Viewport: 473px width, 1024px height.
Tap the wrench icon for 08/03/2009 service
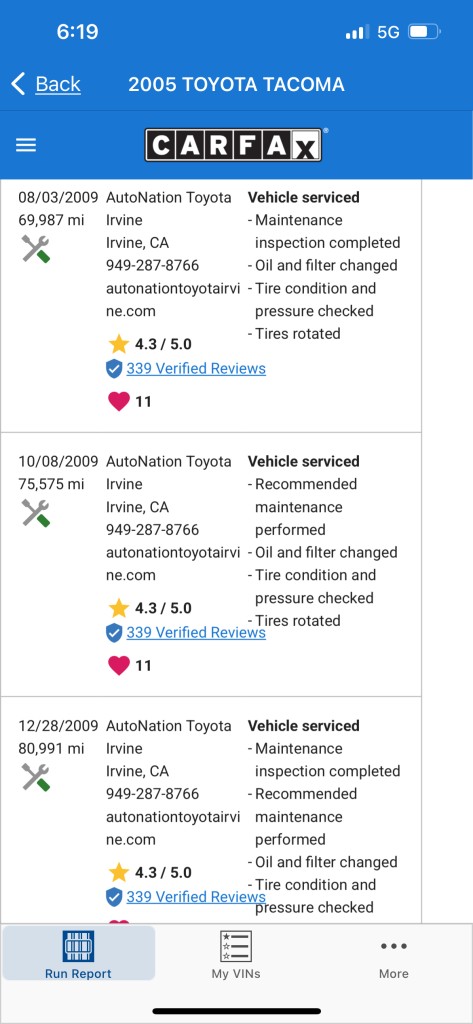pyautogui.click(x=36, y=249)
